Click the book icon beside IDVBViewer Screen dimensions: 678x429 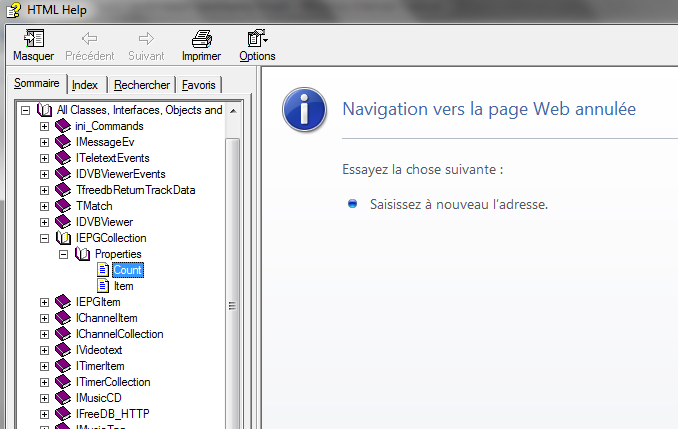(x=63, y=222)
